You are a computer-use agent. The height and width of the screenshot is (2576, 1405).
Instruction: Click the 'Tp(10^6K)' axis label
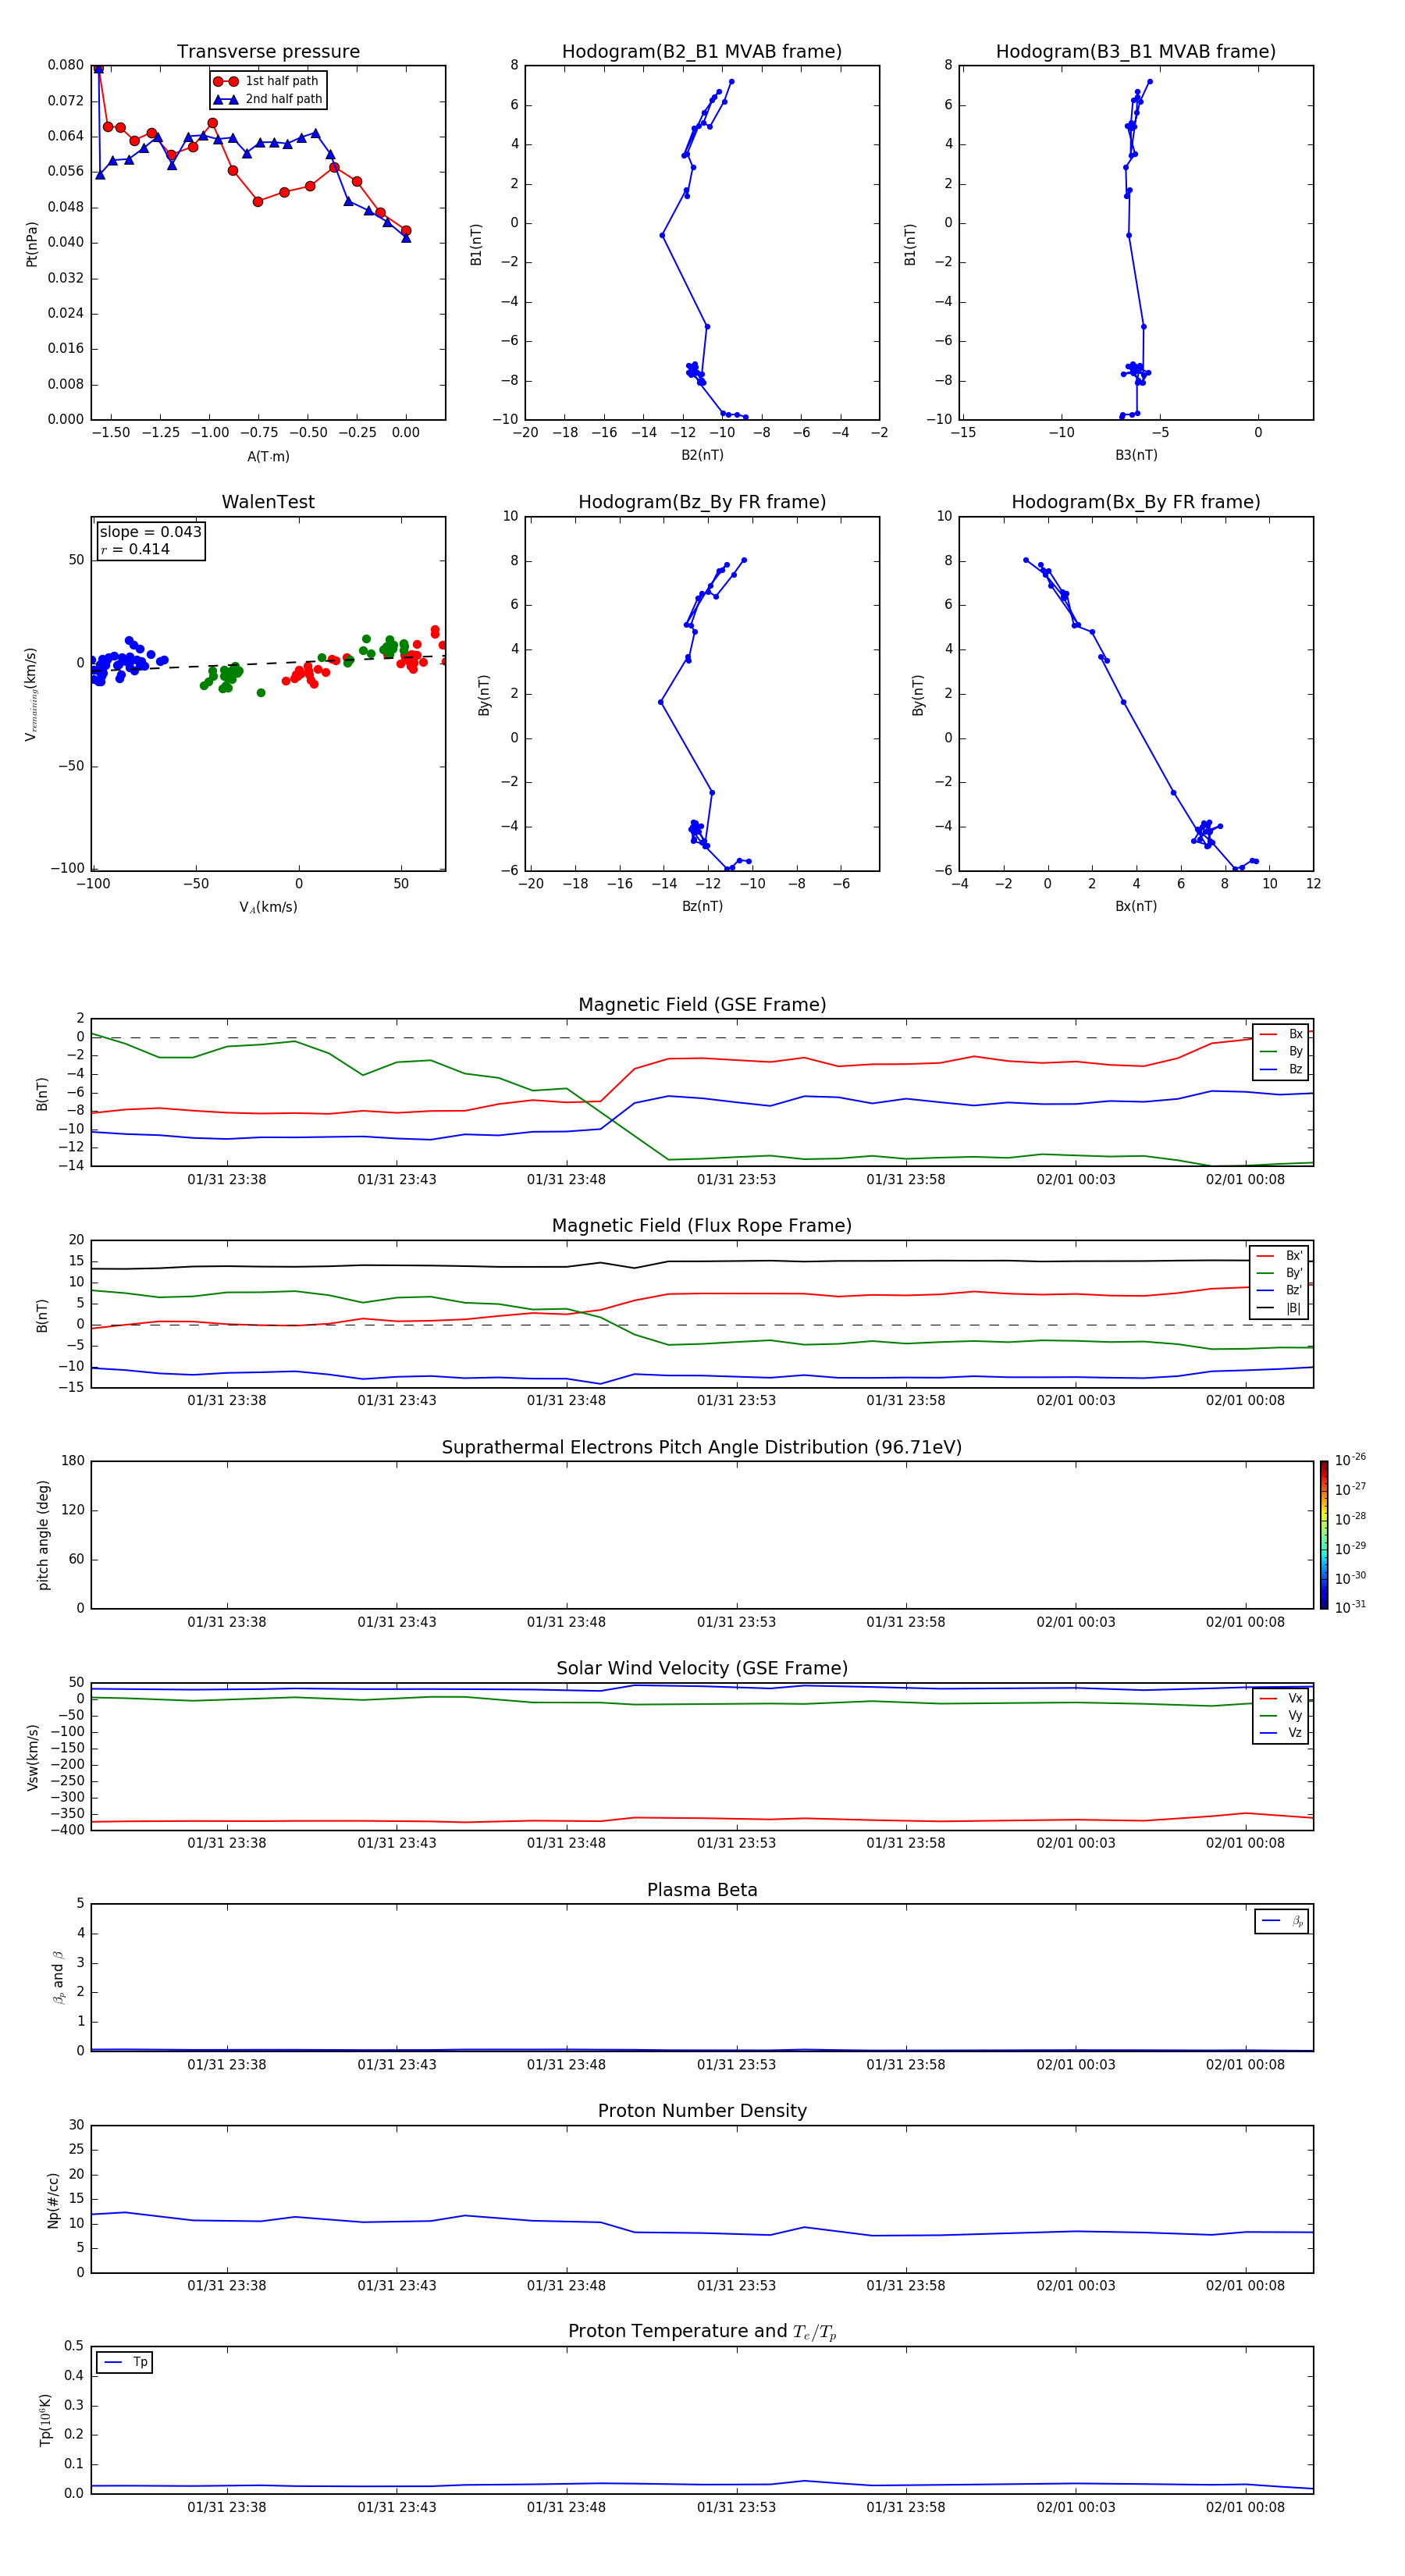pyautogui.click(x=45, y=2420)
